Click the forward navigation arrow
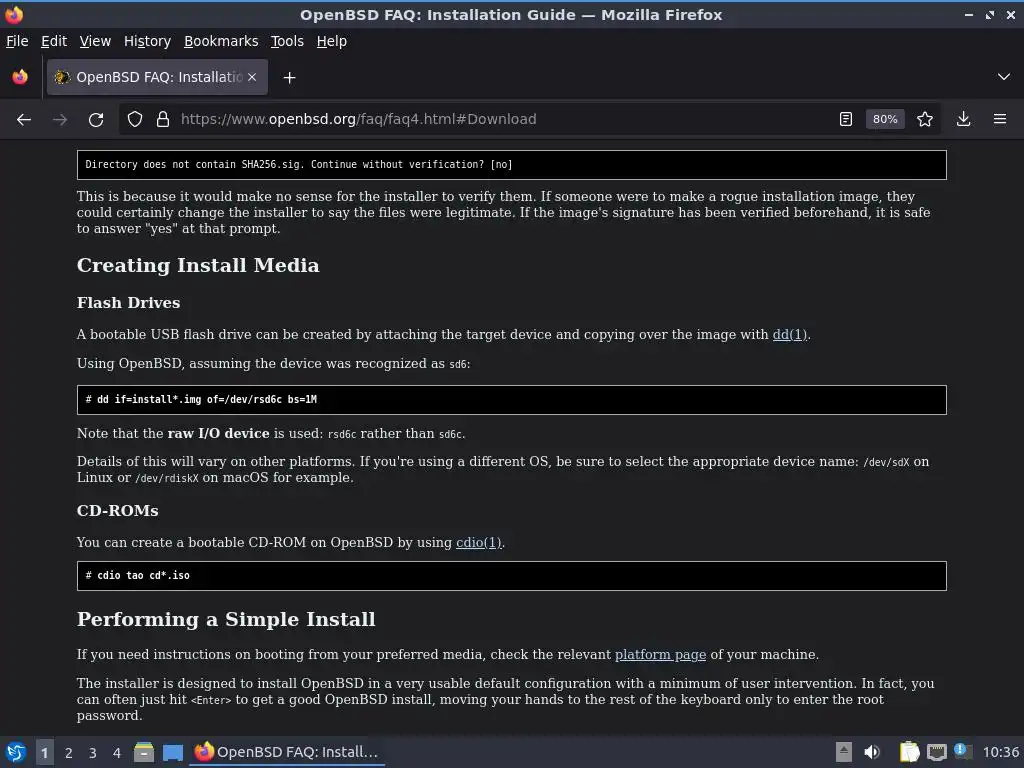 click(60, 120)
